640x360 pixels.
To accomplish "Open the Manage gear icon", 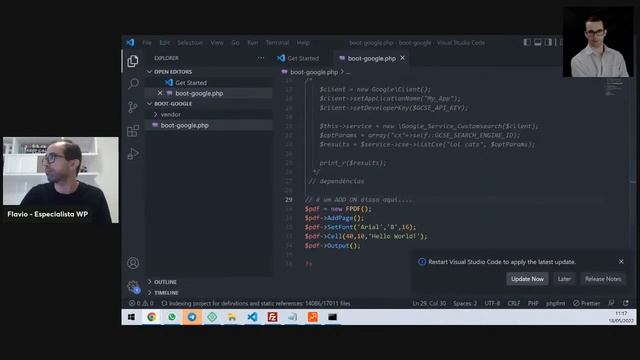I will (x=133, y=286).
